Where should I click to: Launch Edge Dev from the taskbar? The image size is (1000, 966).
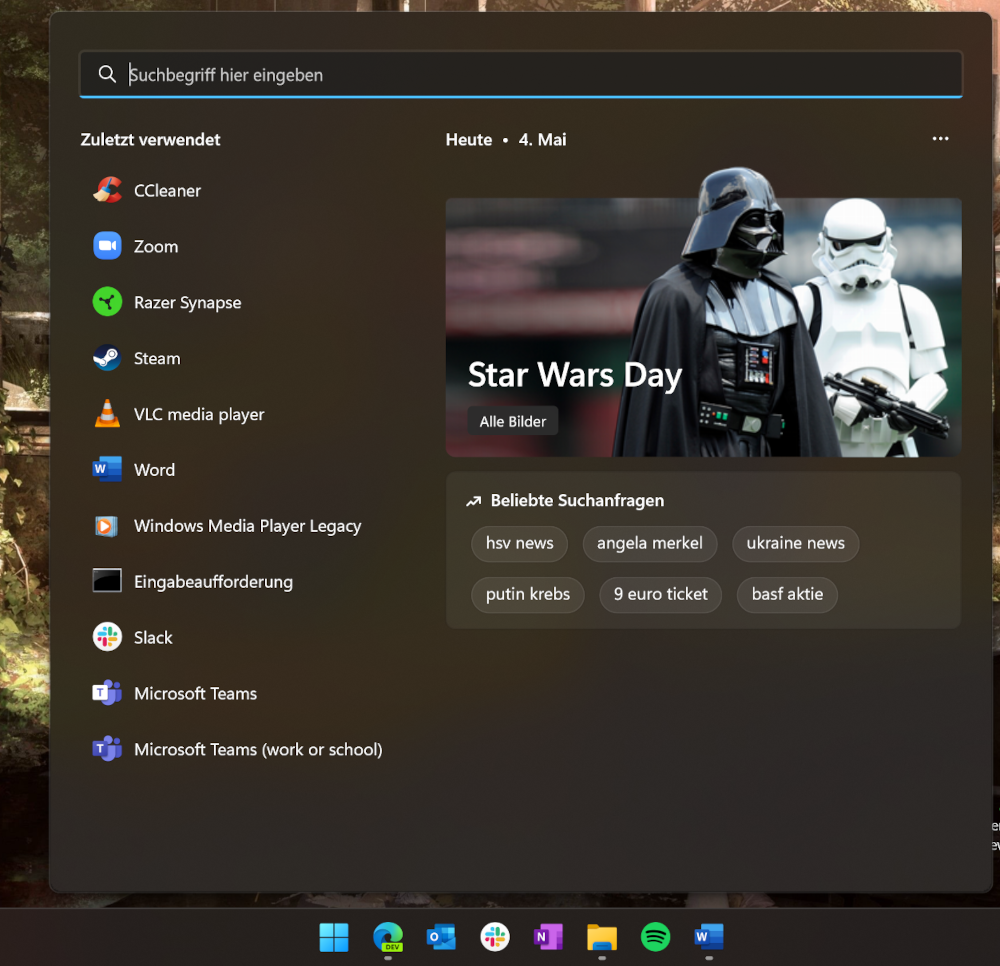point(388,937)
